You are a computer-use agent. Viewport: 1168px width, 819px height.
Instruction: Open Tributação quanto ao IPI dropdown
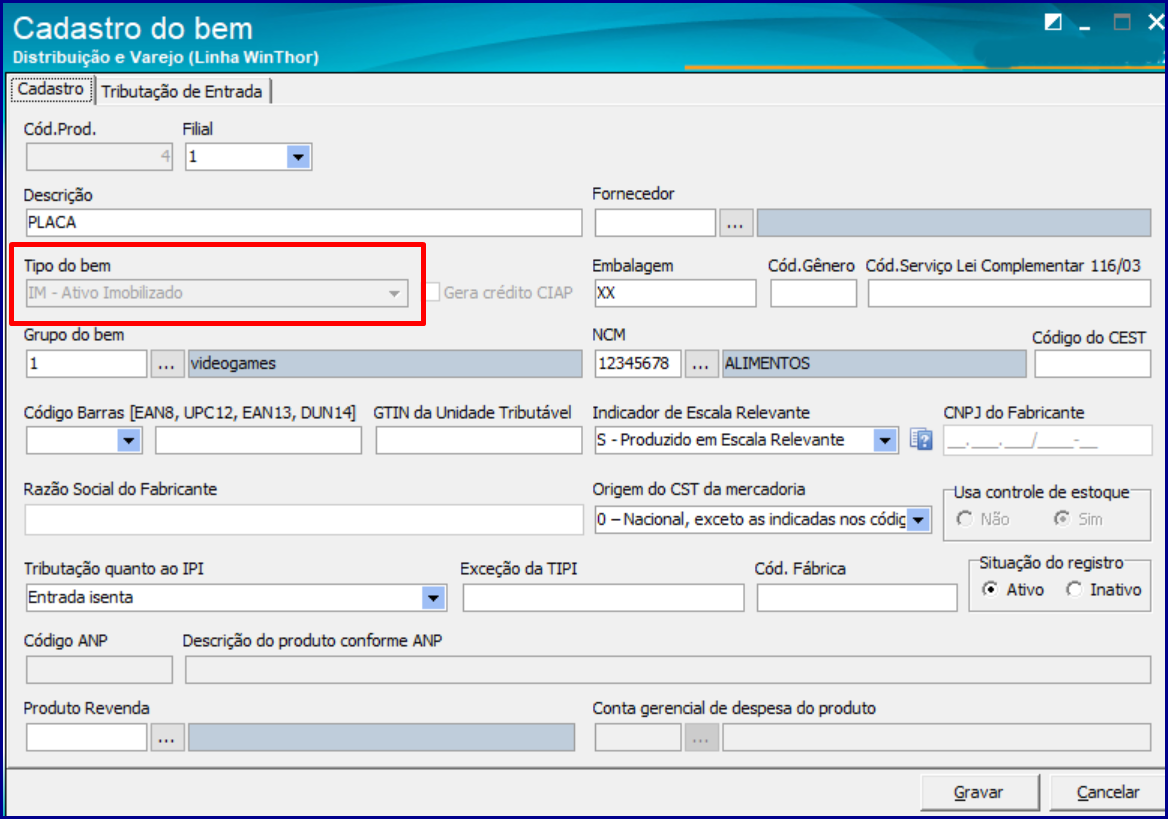(x=434, y=598)
